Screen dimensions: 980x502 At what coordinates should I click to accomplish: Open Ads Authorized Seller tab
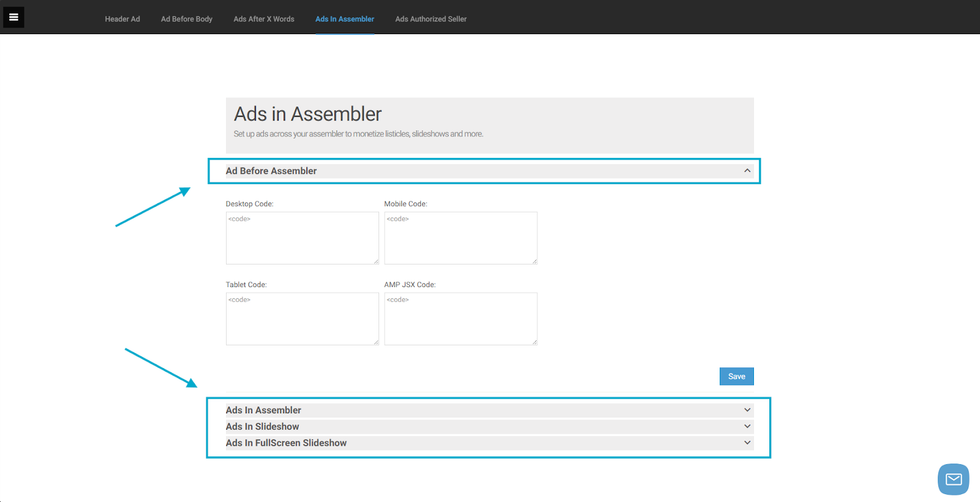point(430,19)
